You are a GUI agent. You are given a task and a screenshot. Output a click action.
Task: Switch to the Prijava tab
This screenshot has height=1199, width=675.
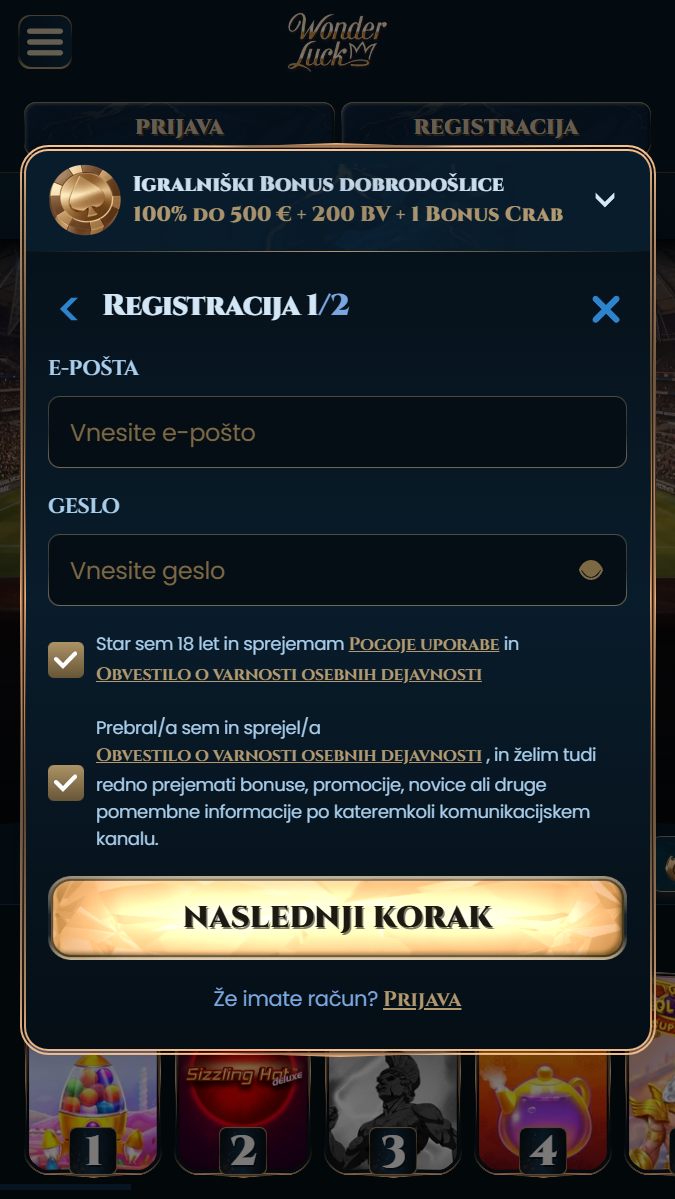(180, 126)
